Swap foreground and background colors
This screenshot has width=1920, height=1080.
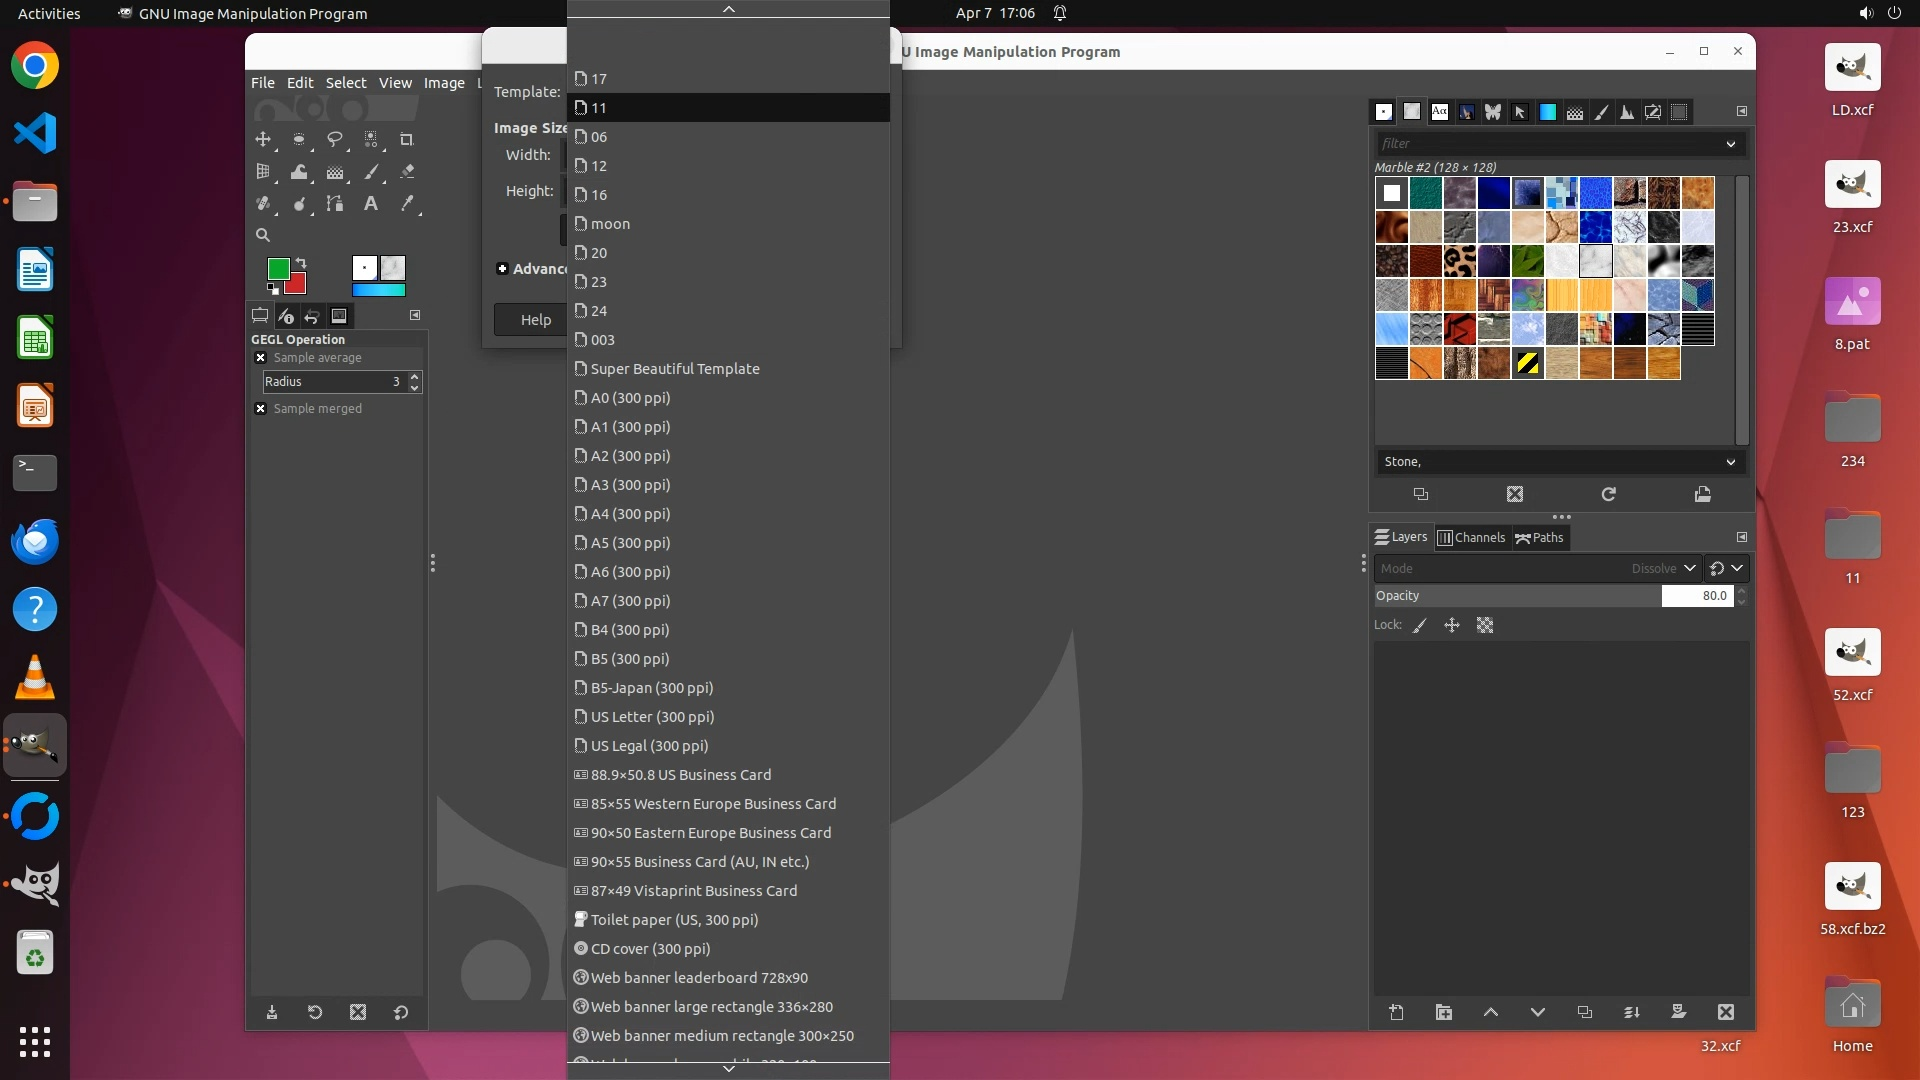301,263
